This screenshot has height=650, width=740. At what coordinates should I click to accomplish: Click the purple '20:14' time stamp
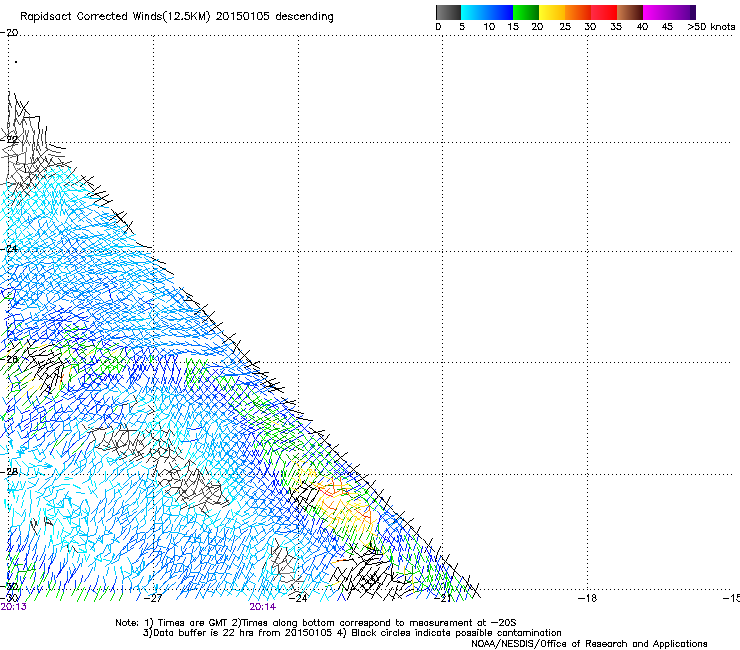(262, 607)
